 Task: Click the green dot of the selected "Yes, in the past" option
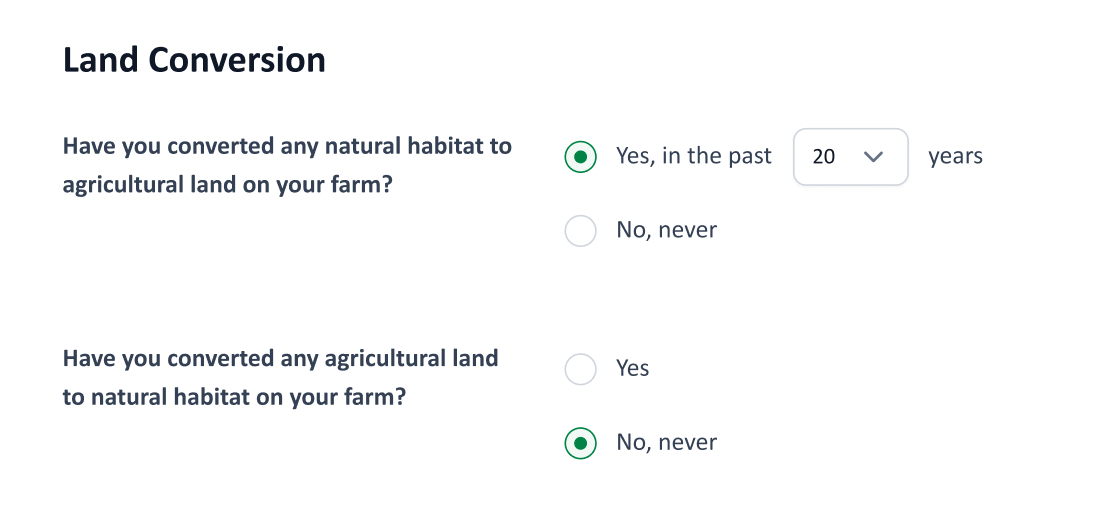pyautogui.click(x=581, y=157)
